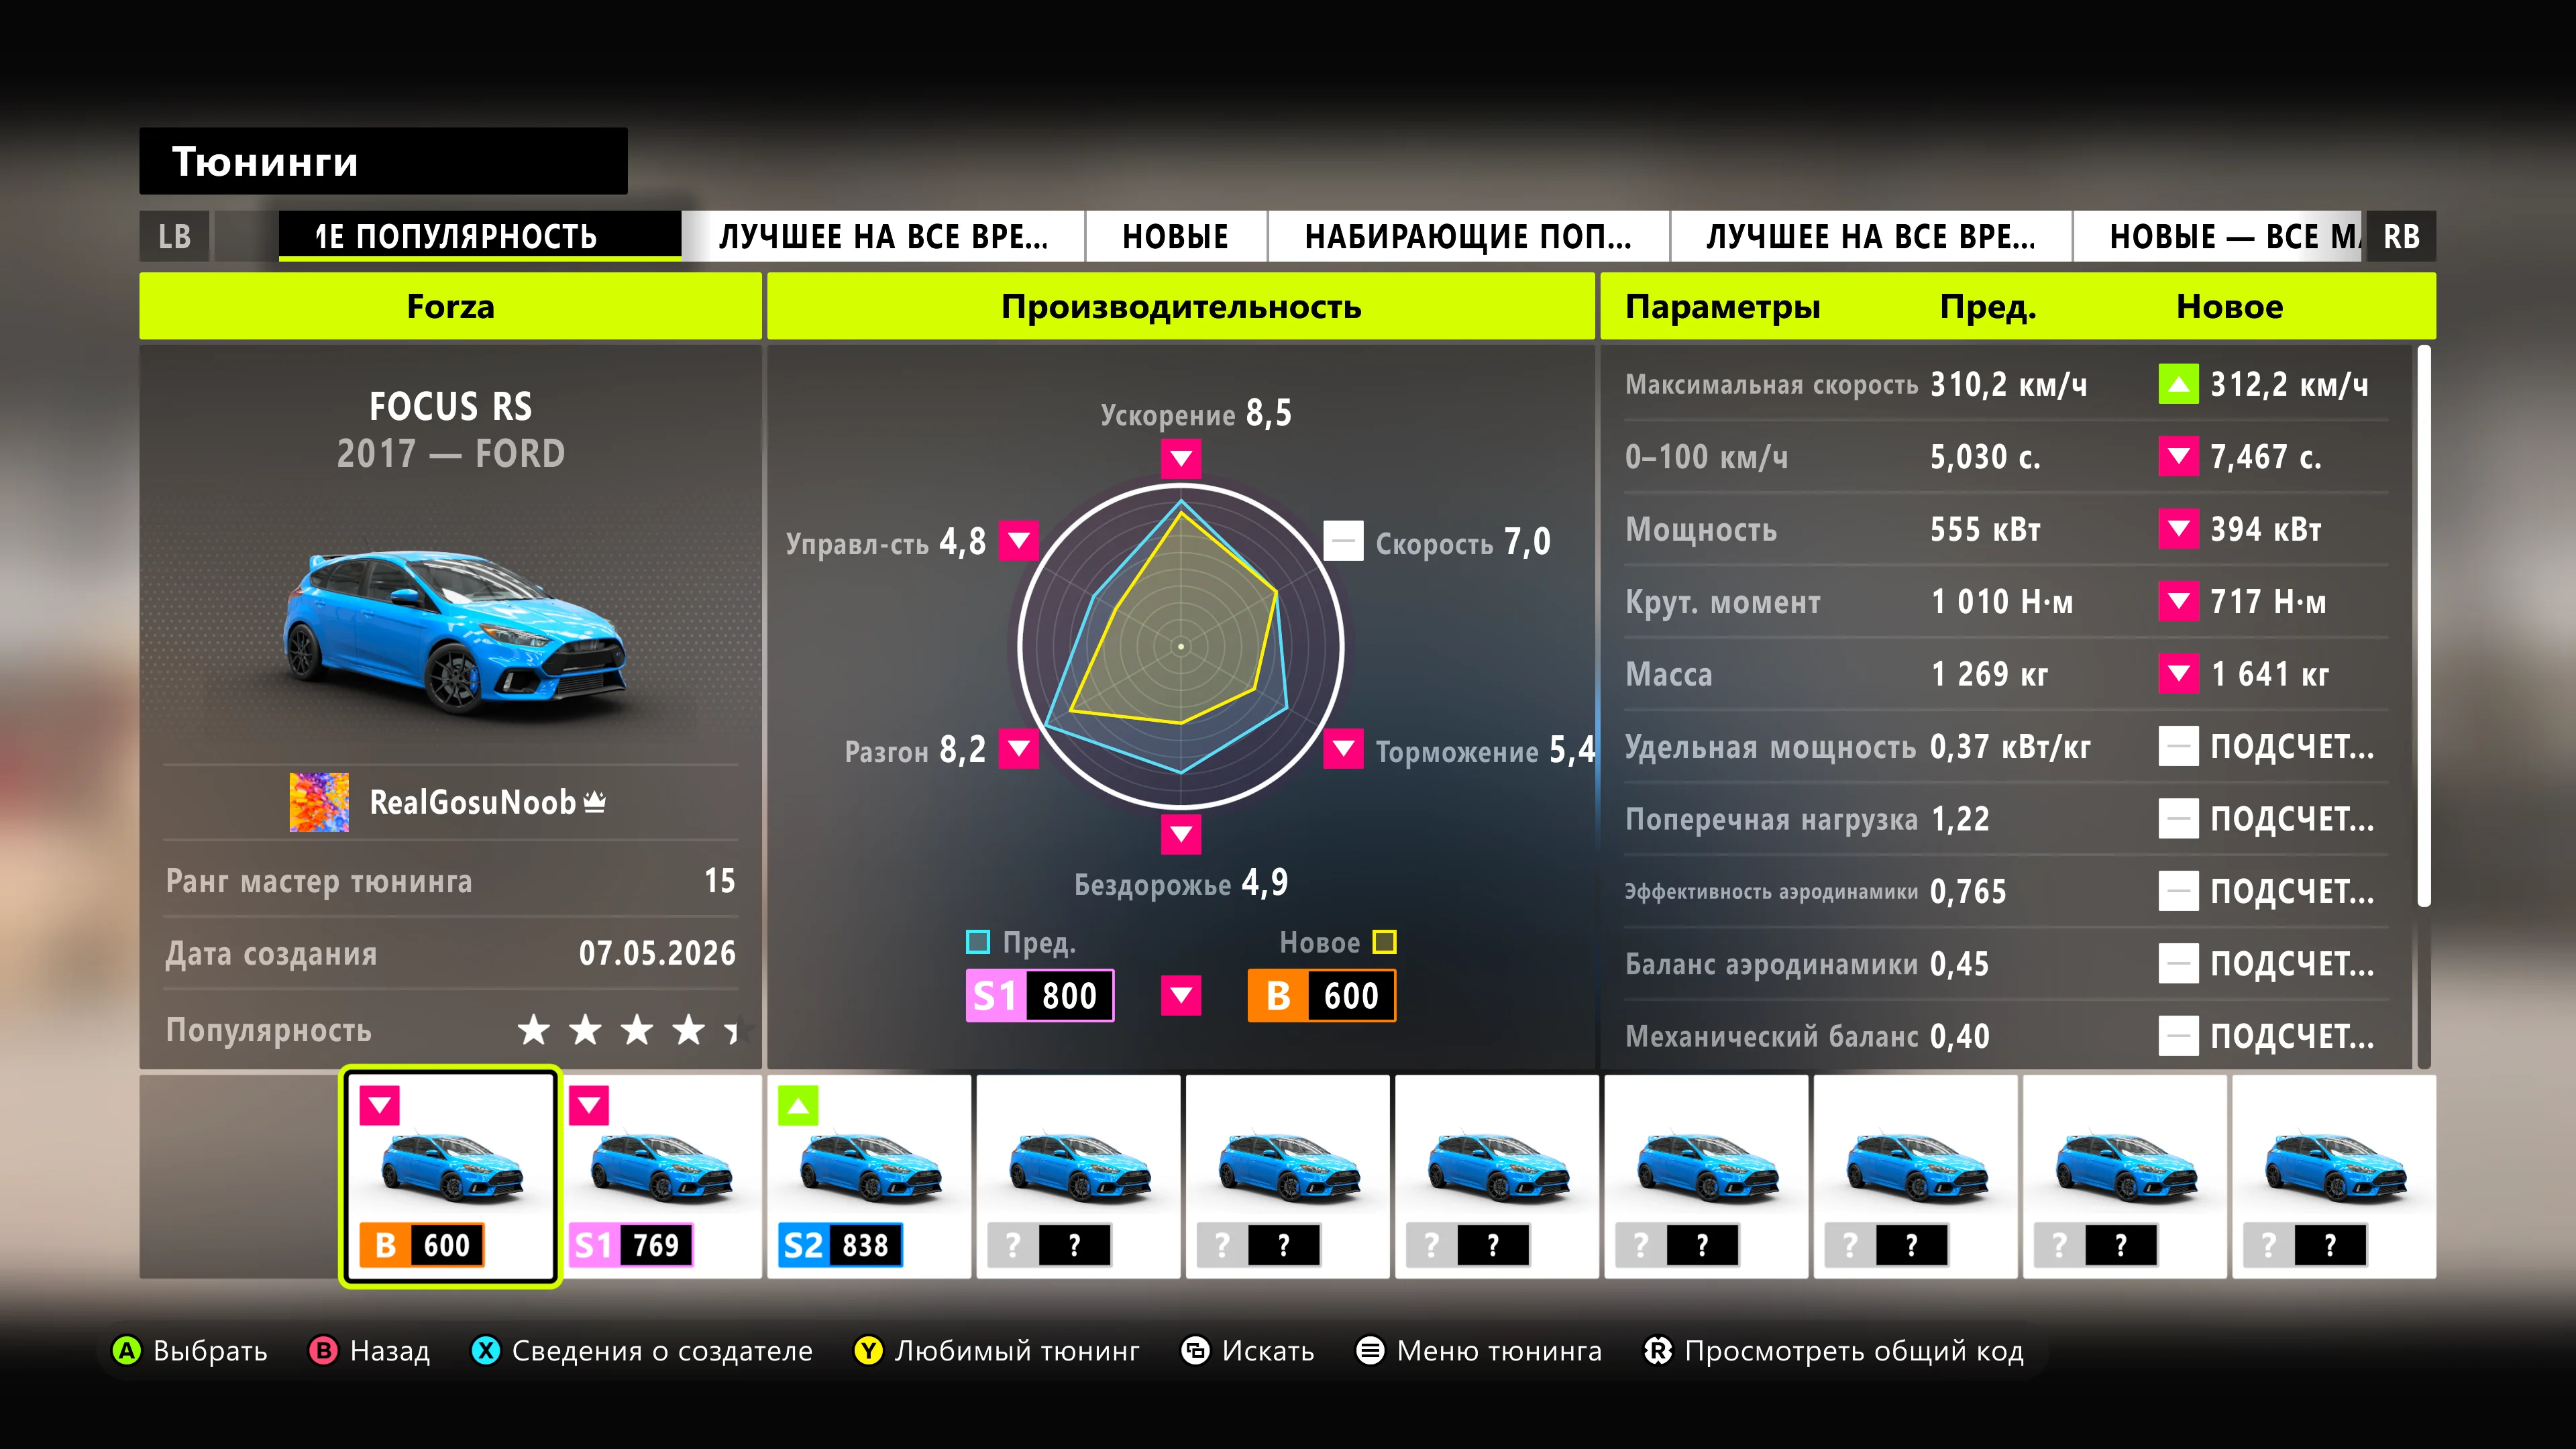The height and width of the screenshot is (1449, 2576).
Task: Mark 'Любимый тюнинг' with Y
Action: tap(997, 1351)
